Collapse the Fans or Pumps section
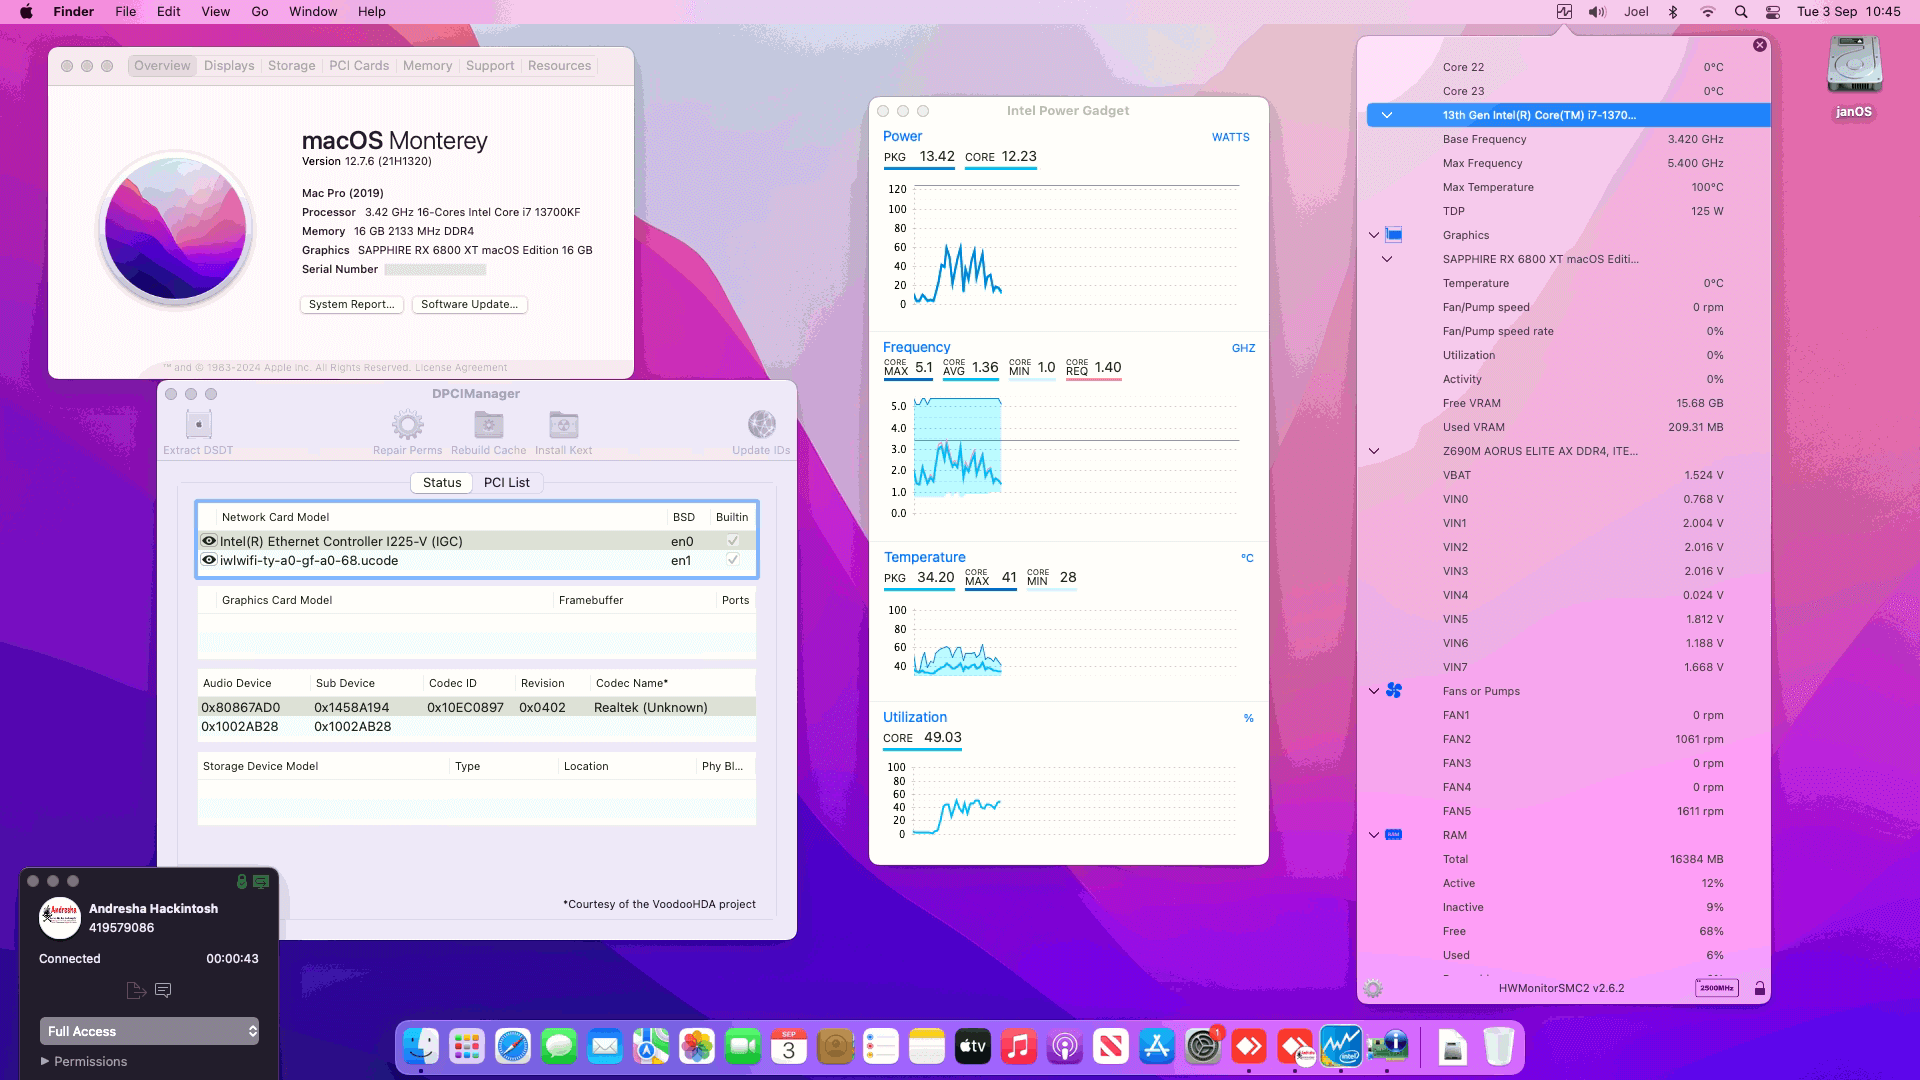 [1373, 690]
